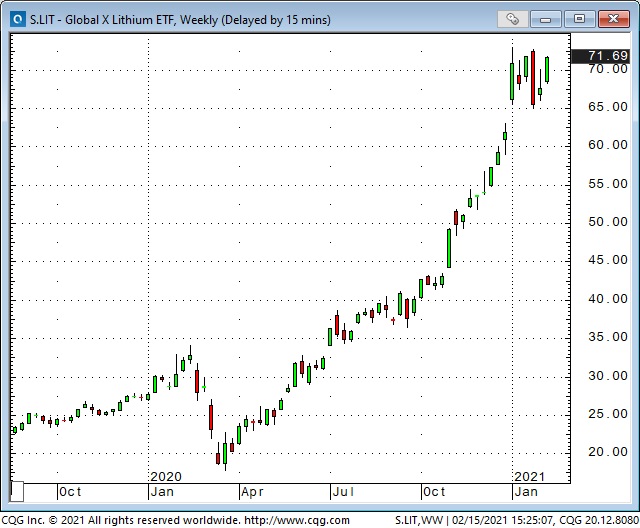Screen dimensions: 640x528
Task: Click the small box at time axis left
Action: [17, 492]
